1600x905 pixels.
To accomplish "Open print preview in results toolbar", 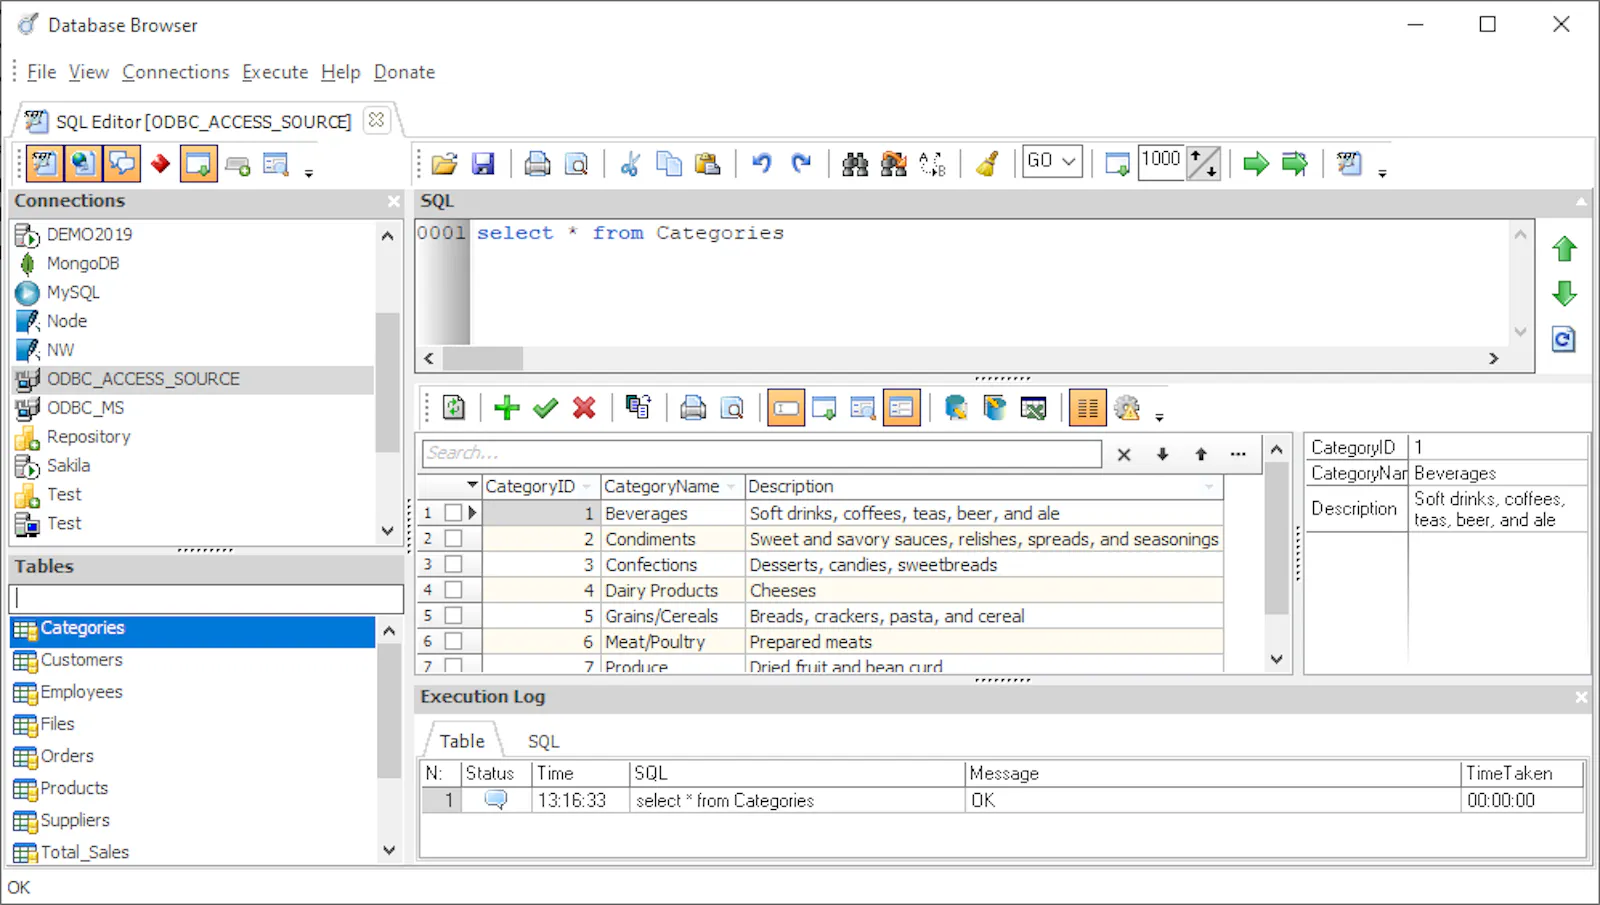I will [x=732, y=408].
